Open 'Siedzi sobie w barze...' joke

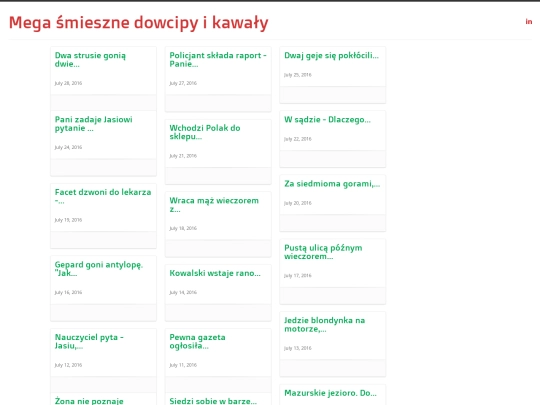coord(213,401)
